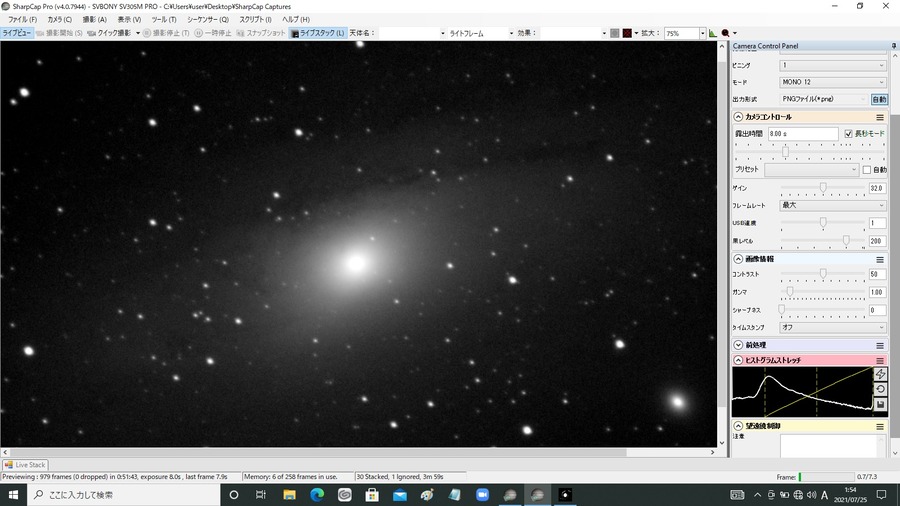Open the フレームレート dropdown showing 最大

833,205
